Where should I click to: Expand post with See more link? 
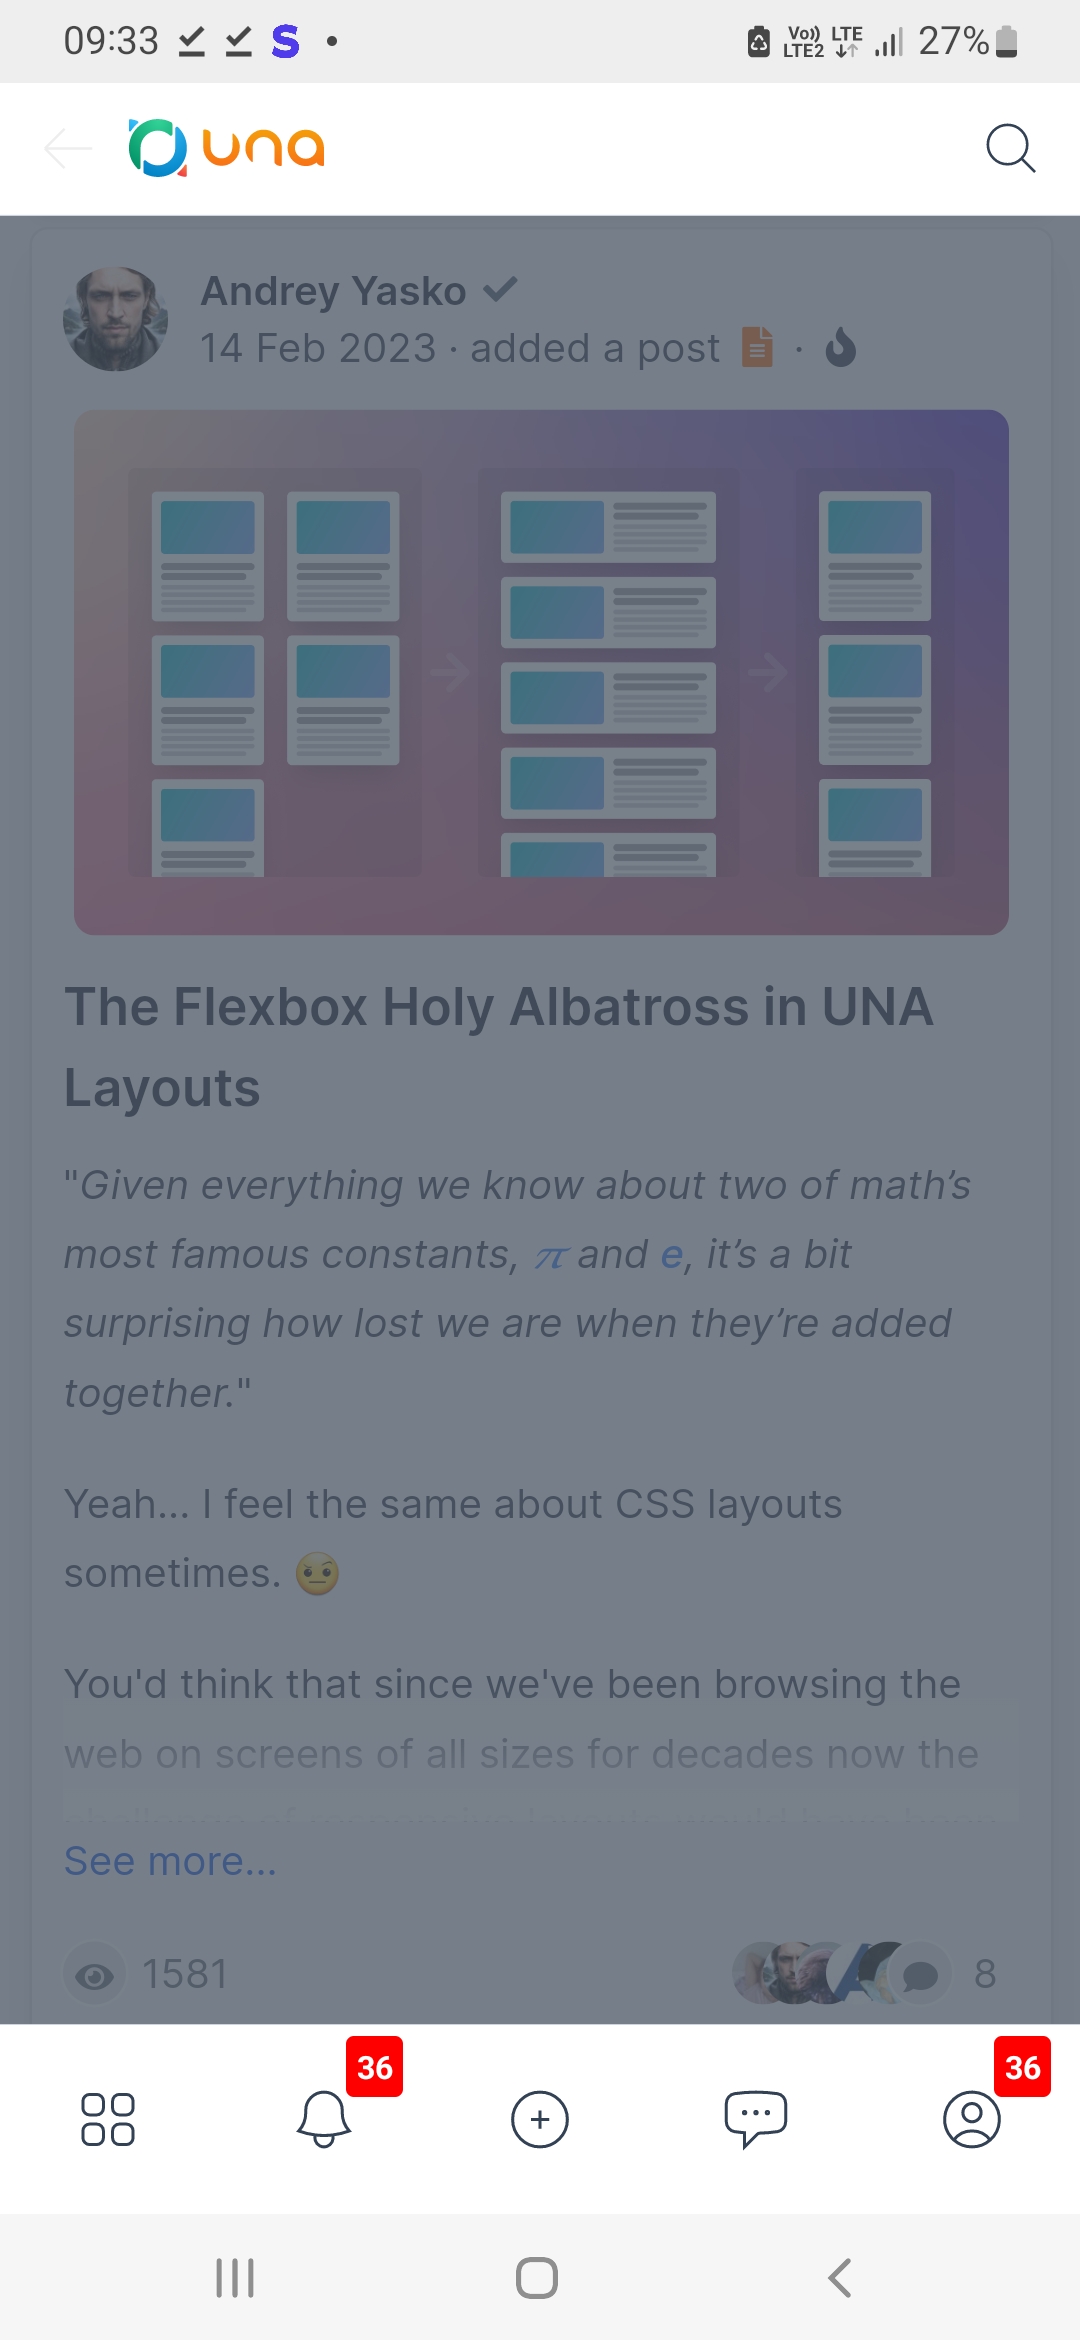[170, 1861]
